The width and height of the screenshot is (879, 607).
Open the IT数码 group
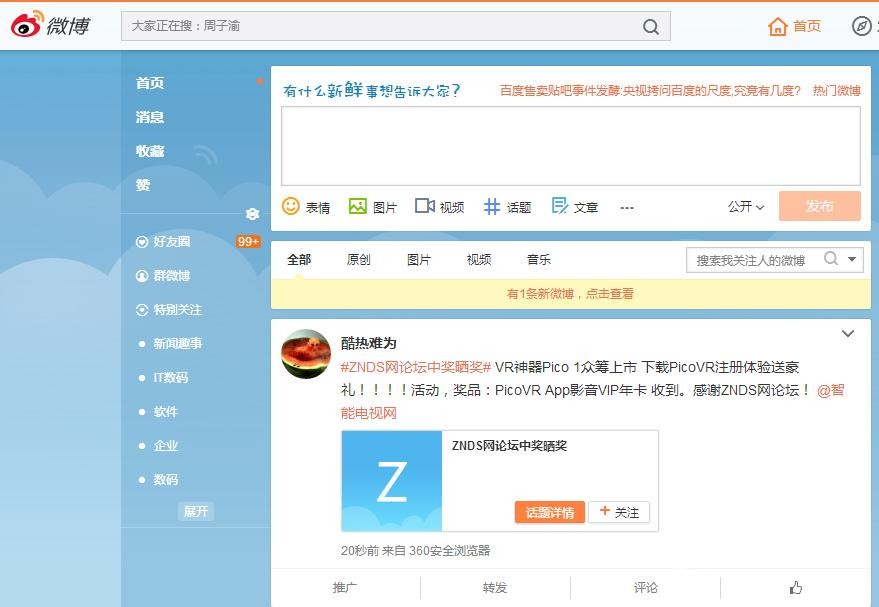[170, 378]
